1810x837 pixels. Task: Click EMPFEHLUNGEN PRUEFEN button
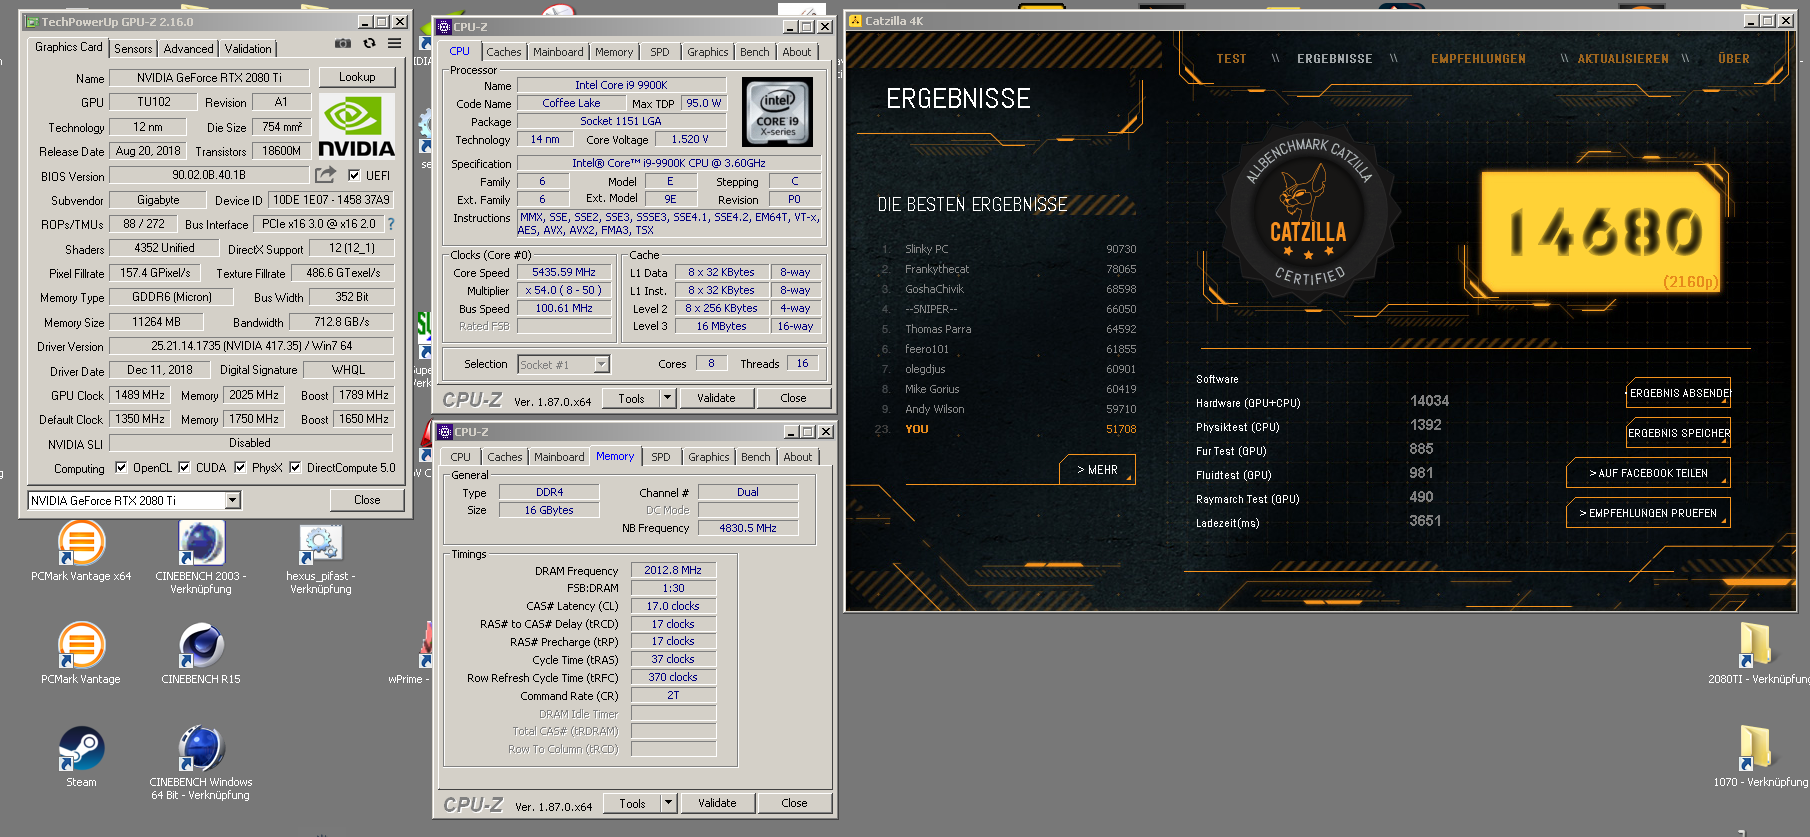tap(1648, 513)
